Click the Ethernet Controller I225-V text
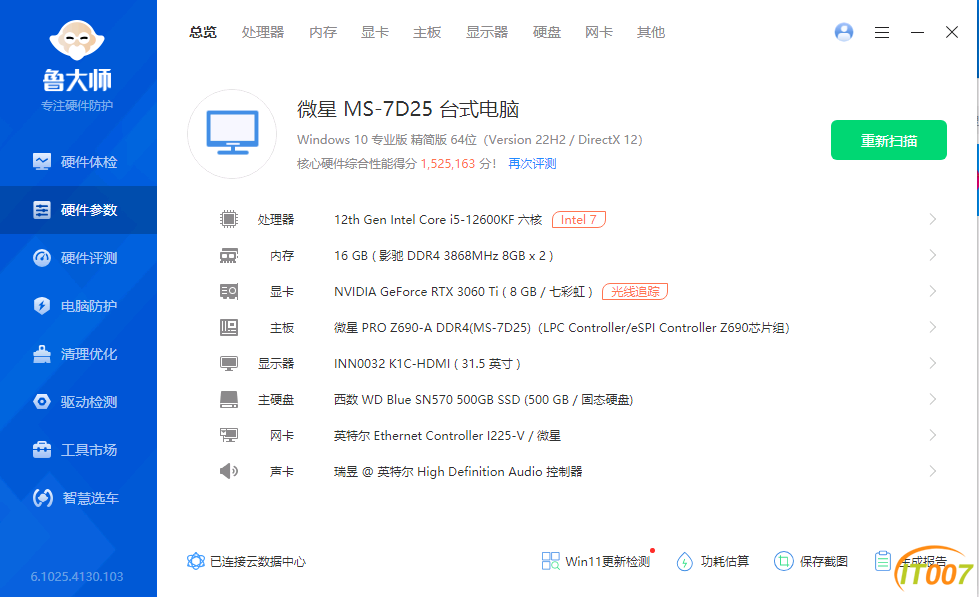This screenshot has height=597, width=979. coord(449,436)
